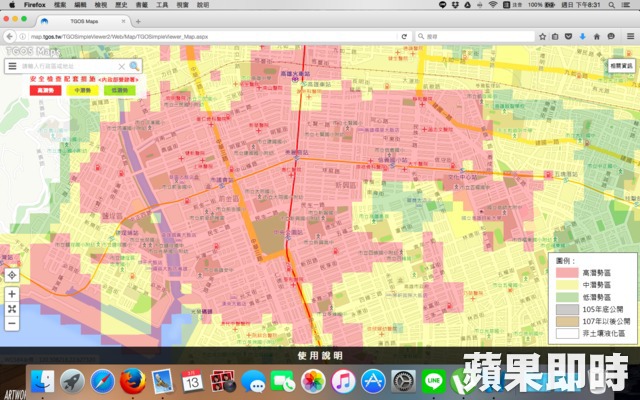Screen dimensions: 640x400
Task: Select the TGOS Maps tab
Action: click(84, 21)
